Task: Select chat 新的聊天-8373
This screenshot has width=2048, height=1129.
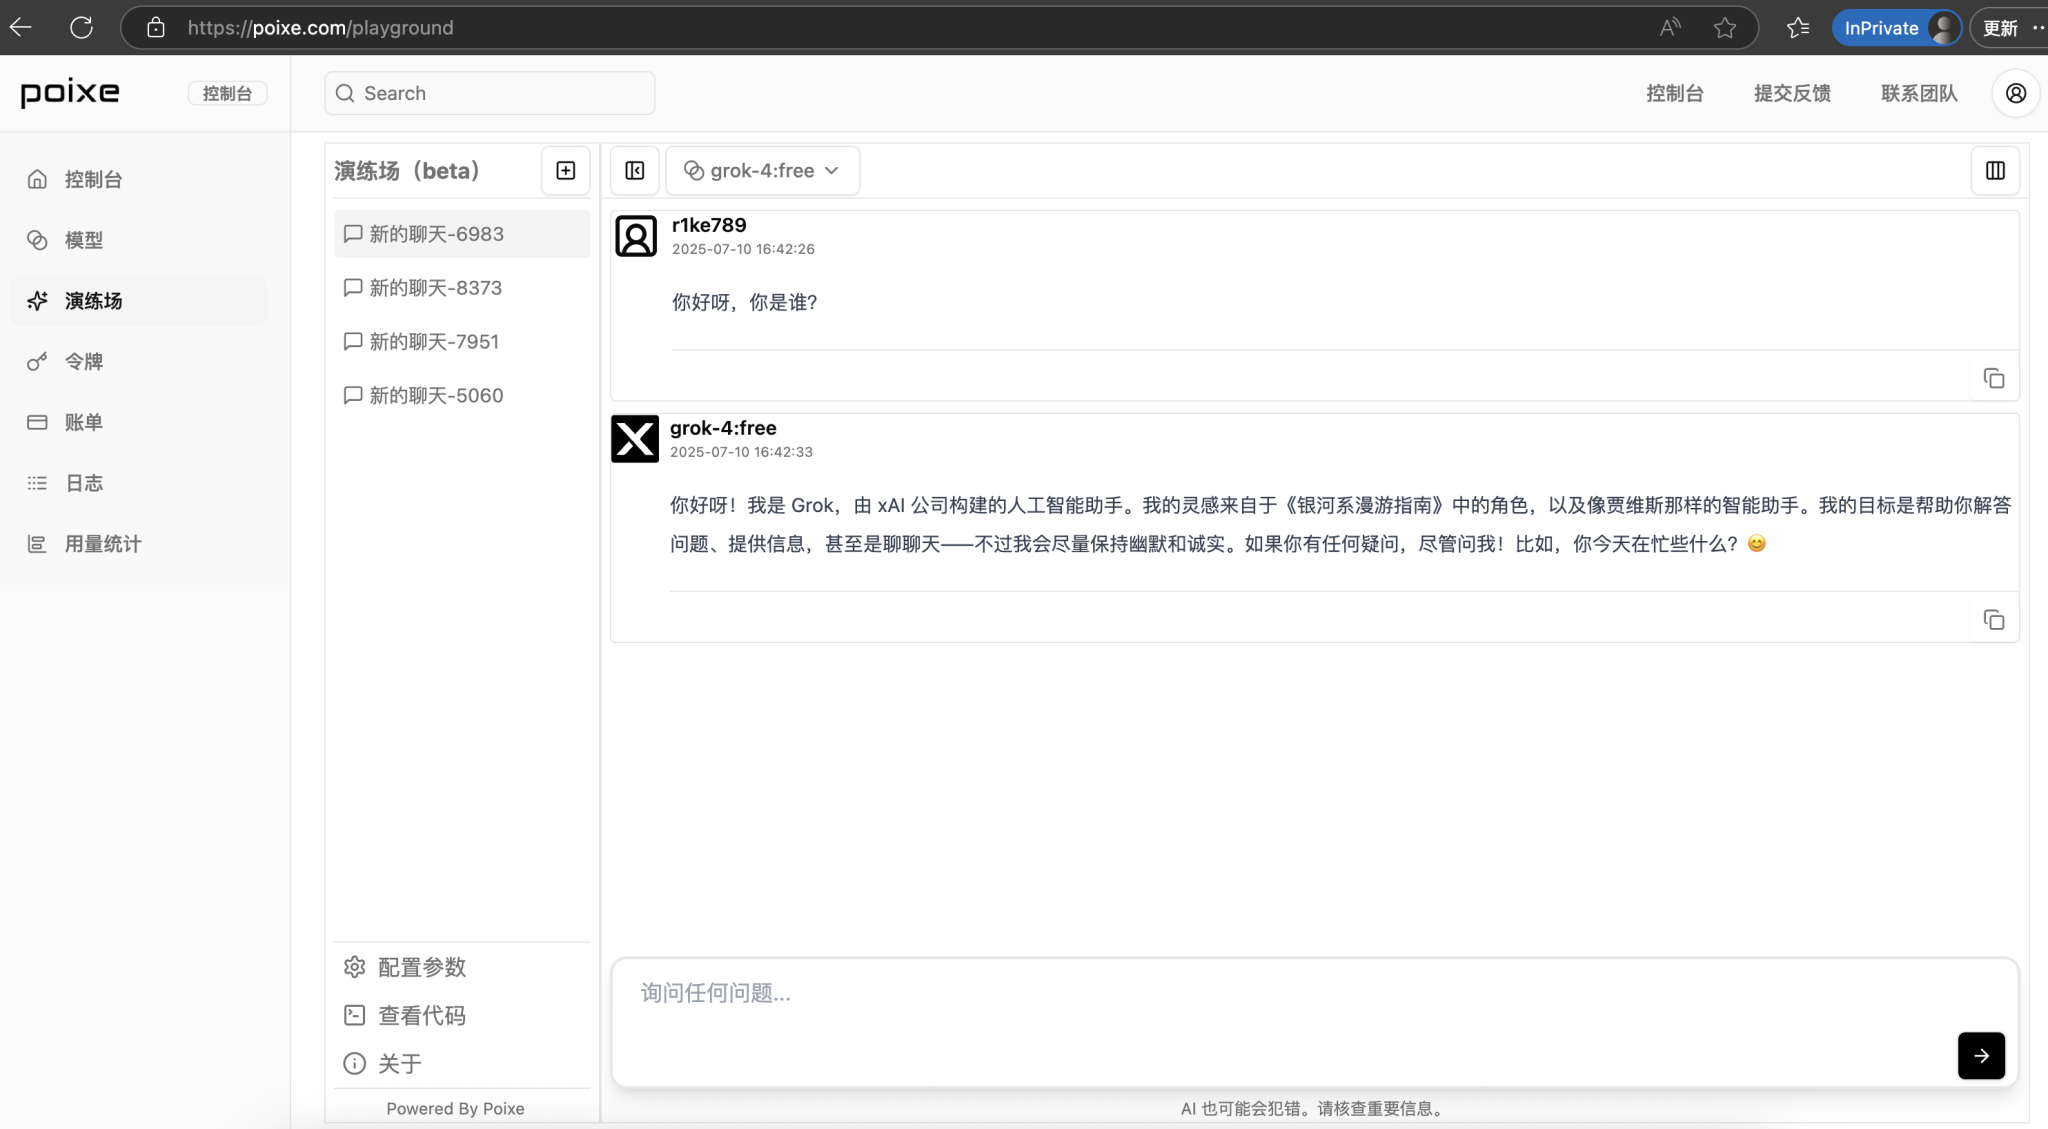Action: 462,288
